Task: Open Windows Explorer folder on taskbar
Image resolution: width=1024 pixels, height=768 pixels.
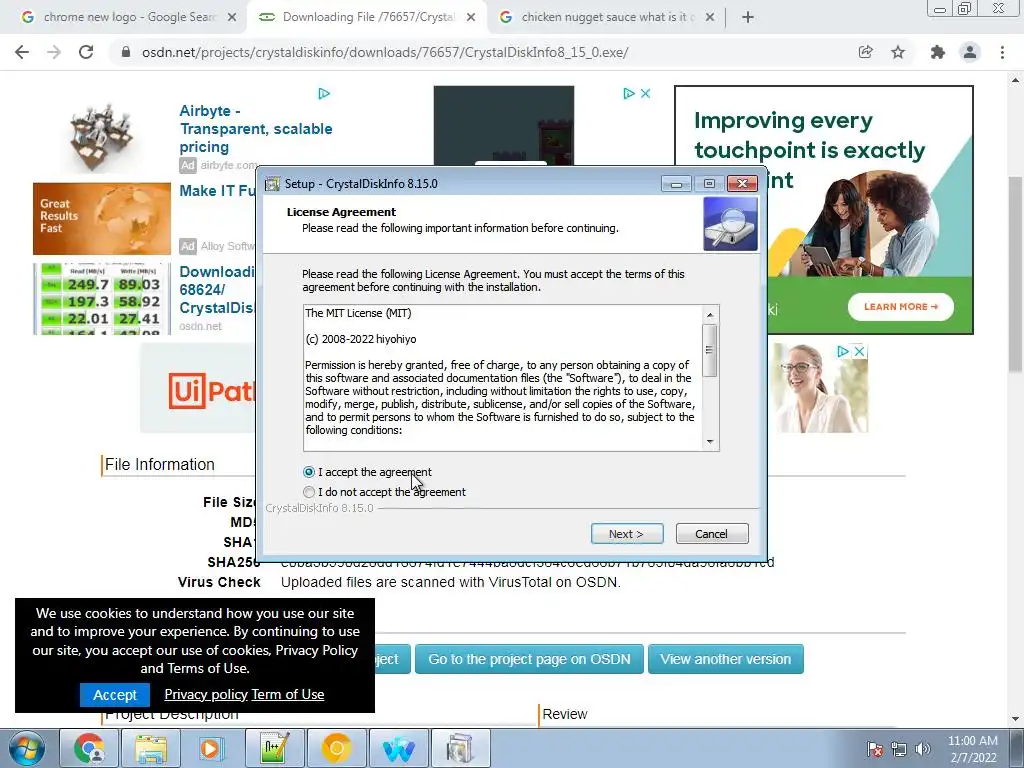Action: coord(151,748)
